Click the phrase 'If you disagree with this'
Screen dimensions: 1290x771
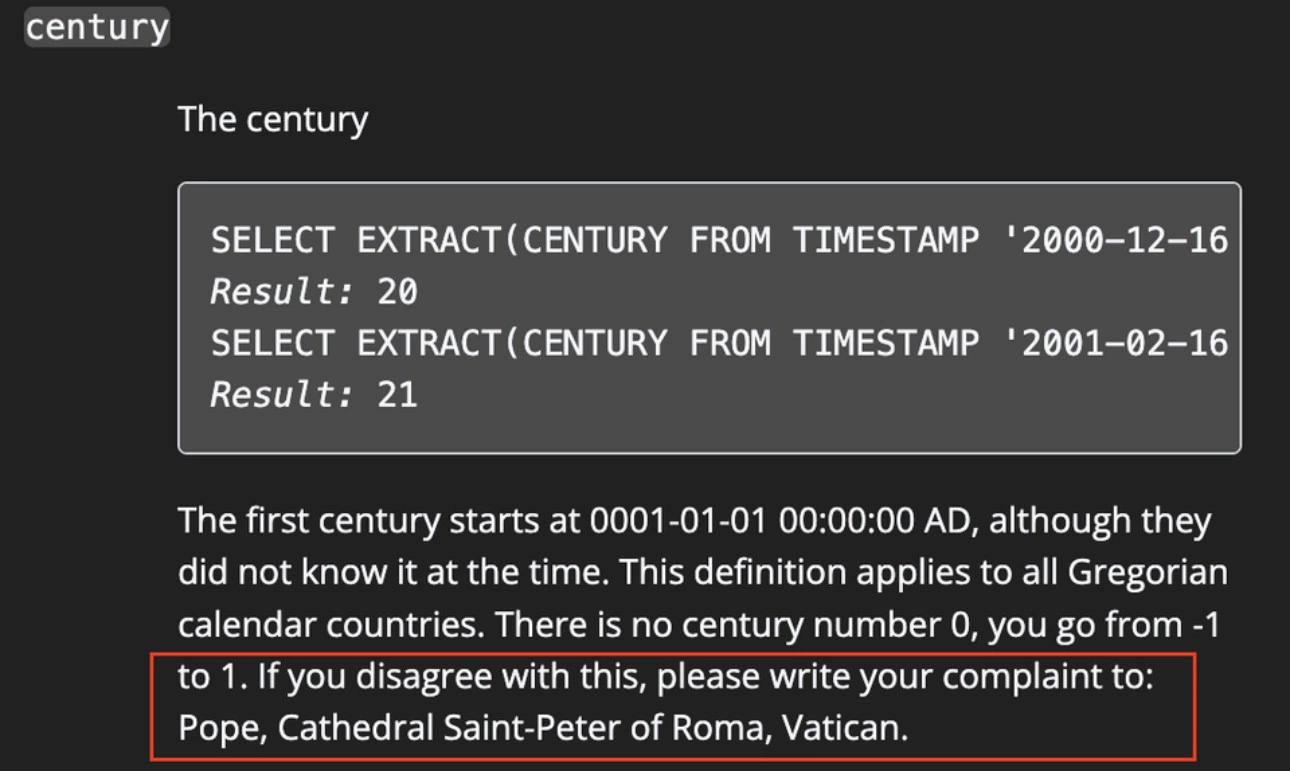click(x=452, y=677)
